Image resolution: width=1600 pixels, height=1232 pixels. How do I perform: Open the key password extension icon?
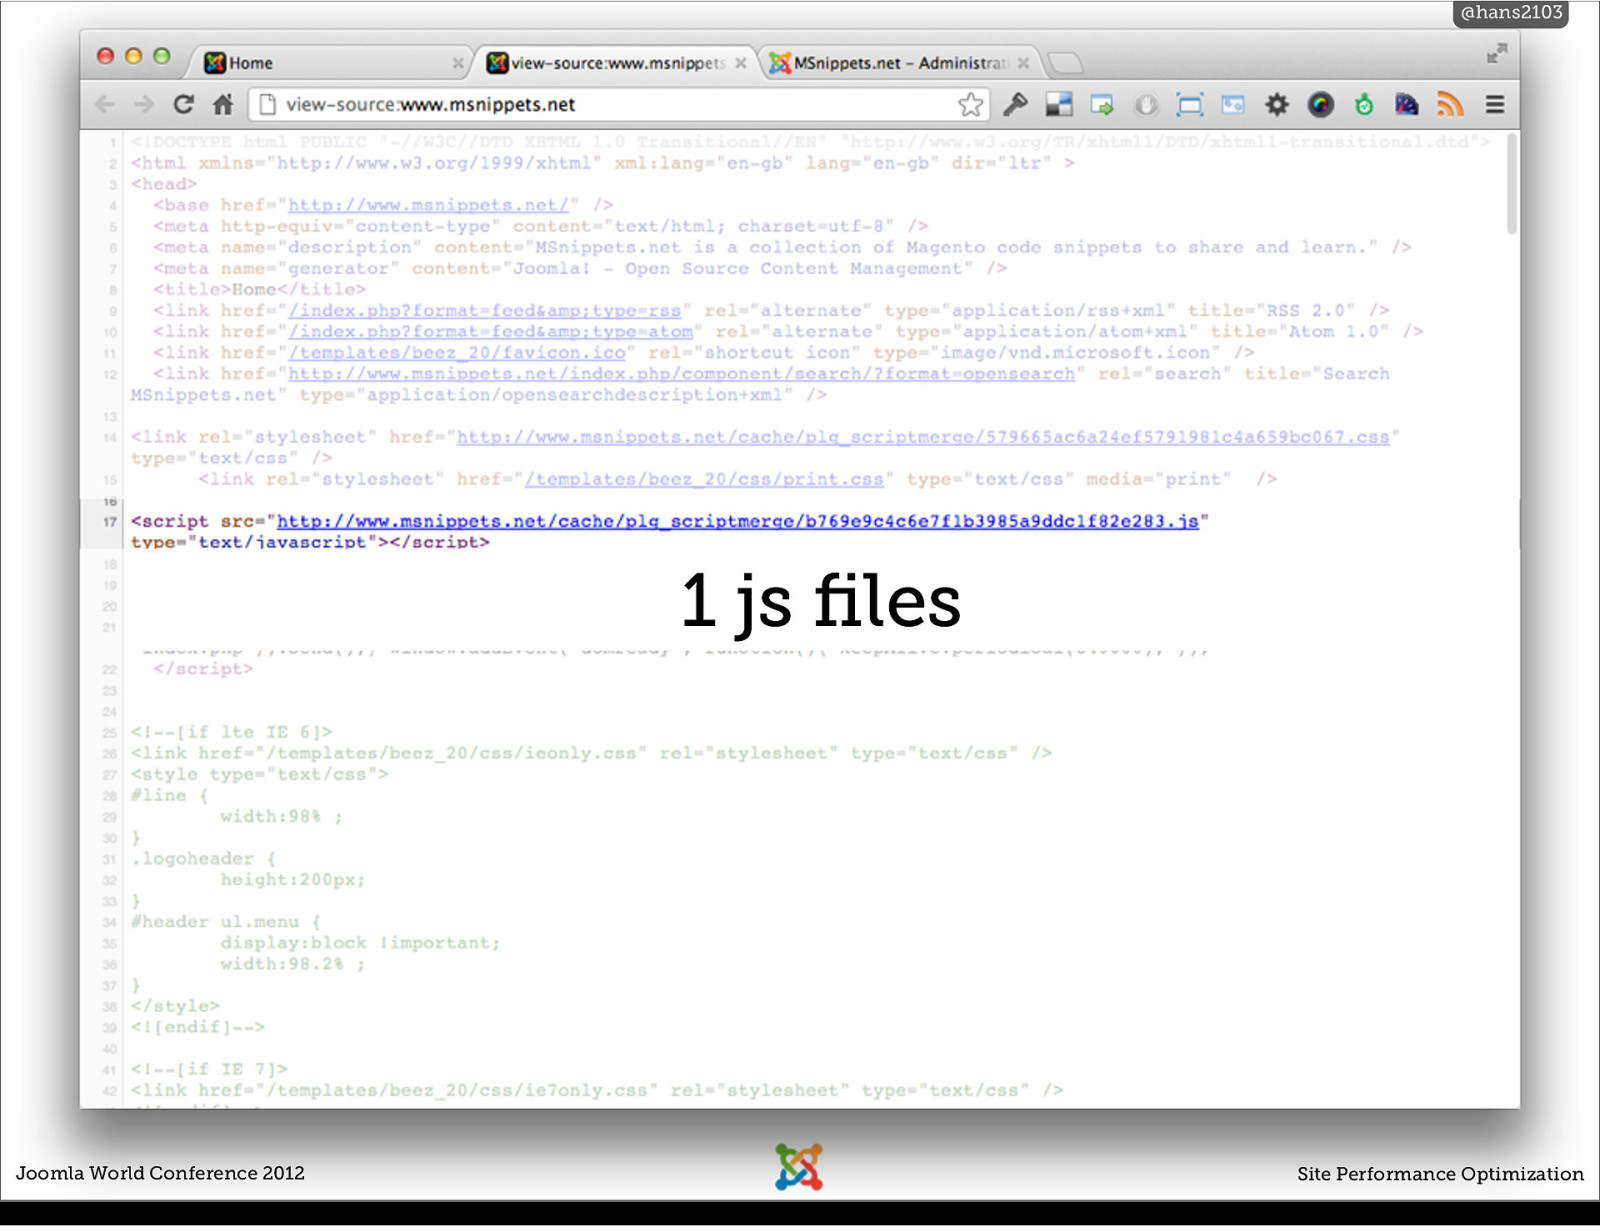click(x=1016, y=104)
